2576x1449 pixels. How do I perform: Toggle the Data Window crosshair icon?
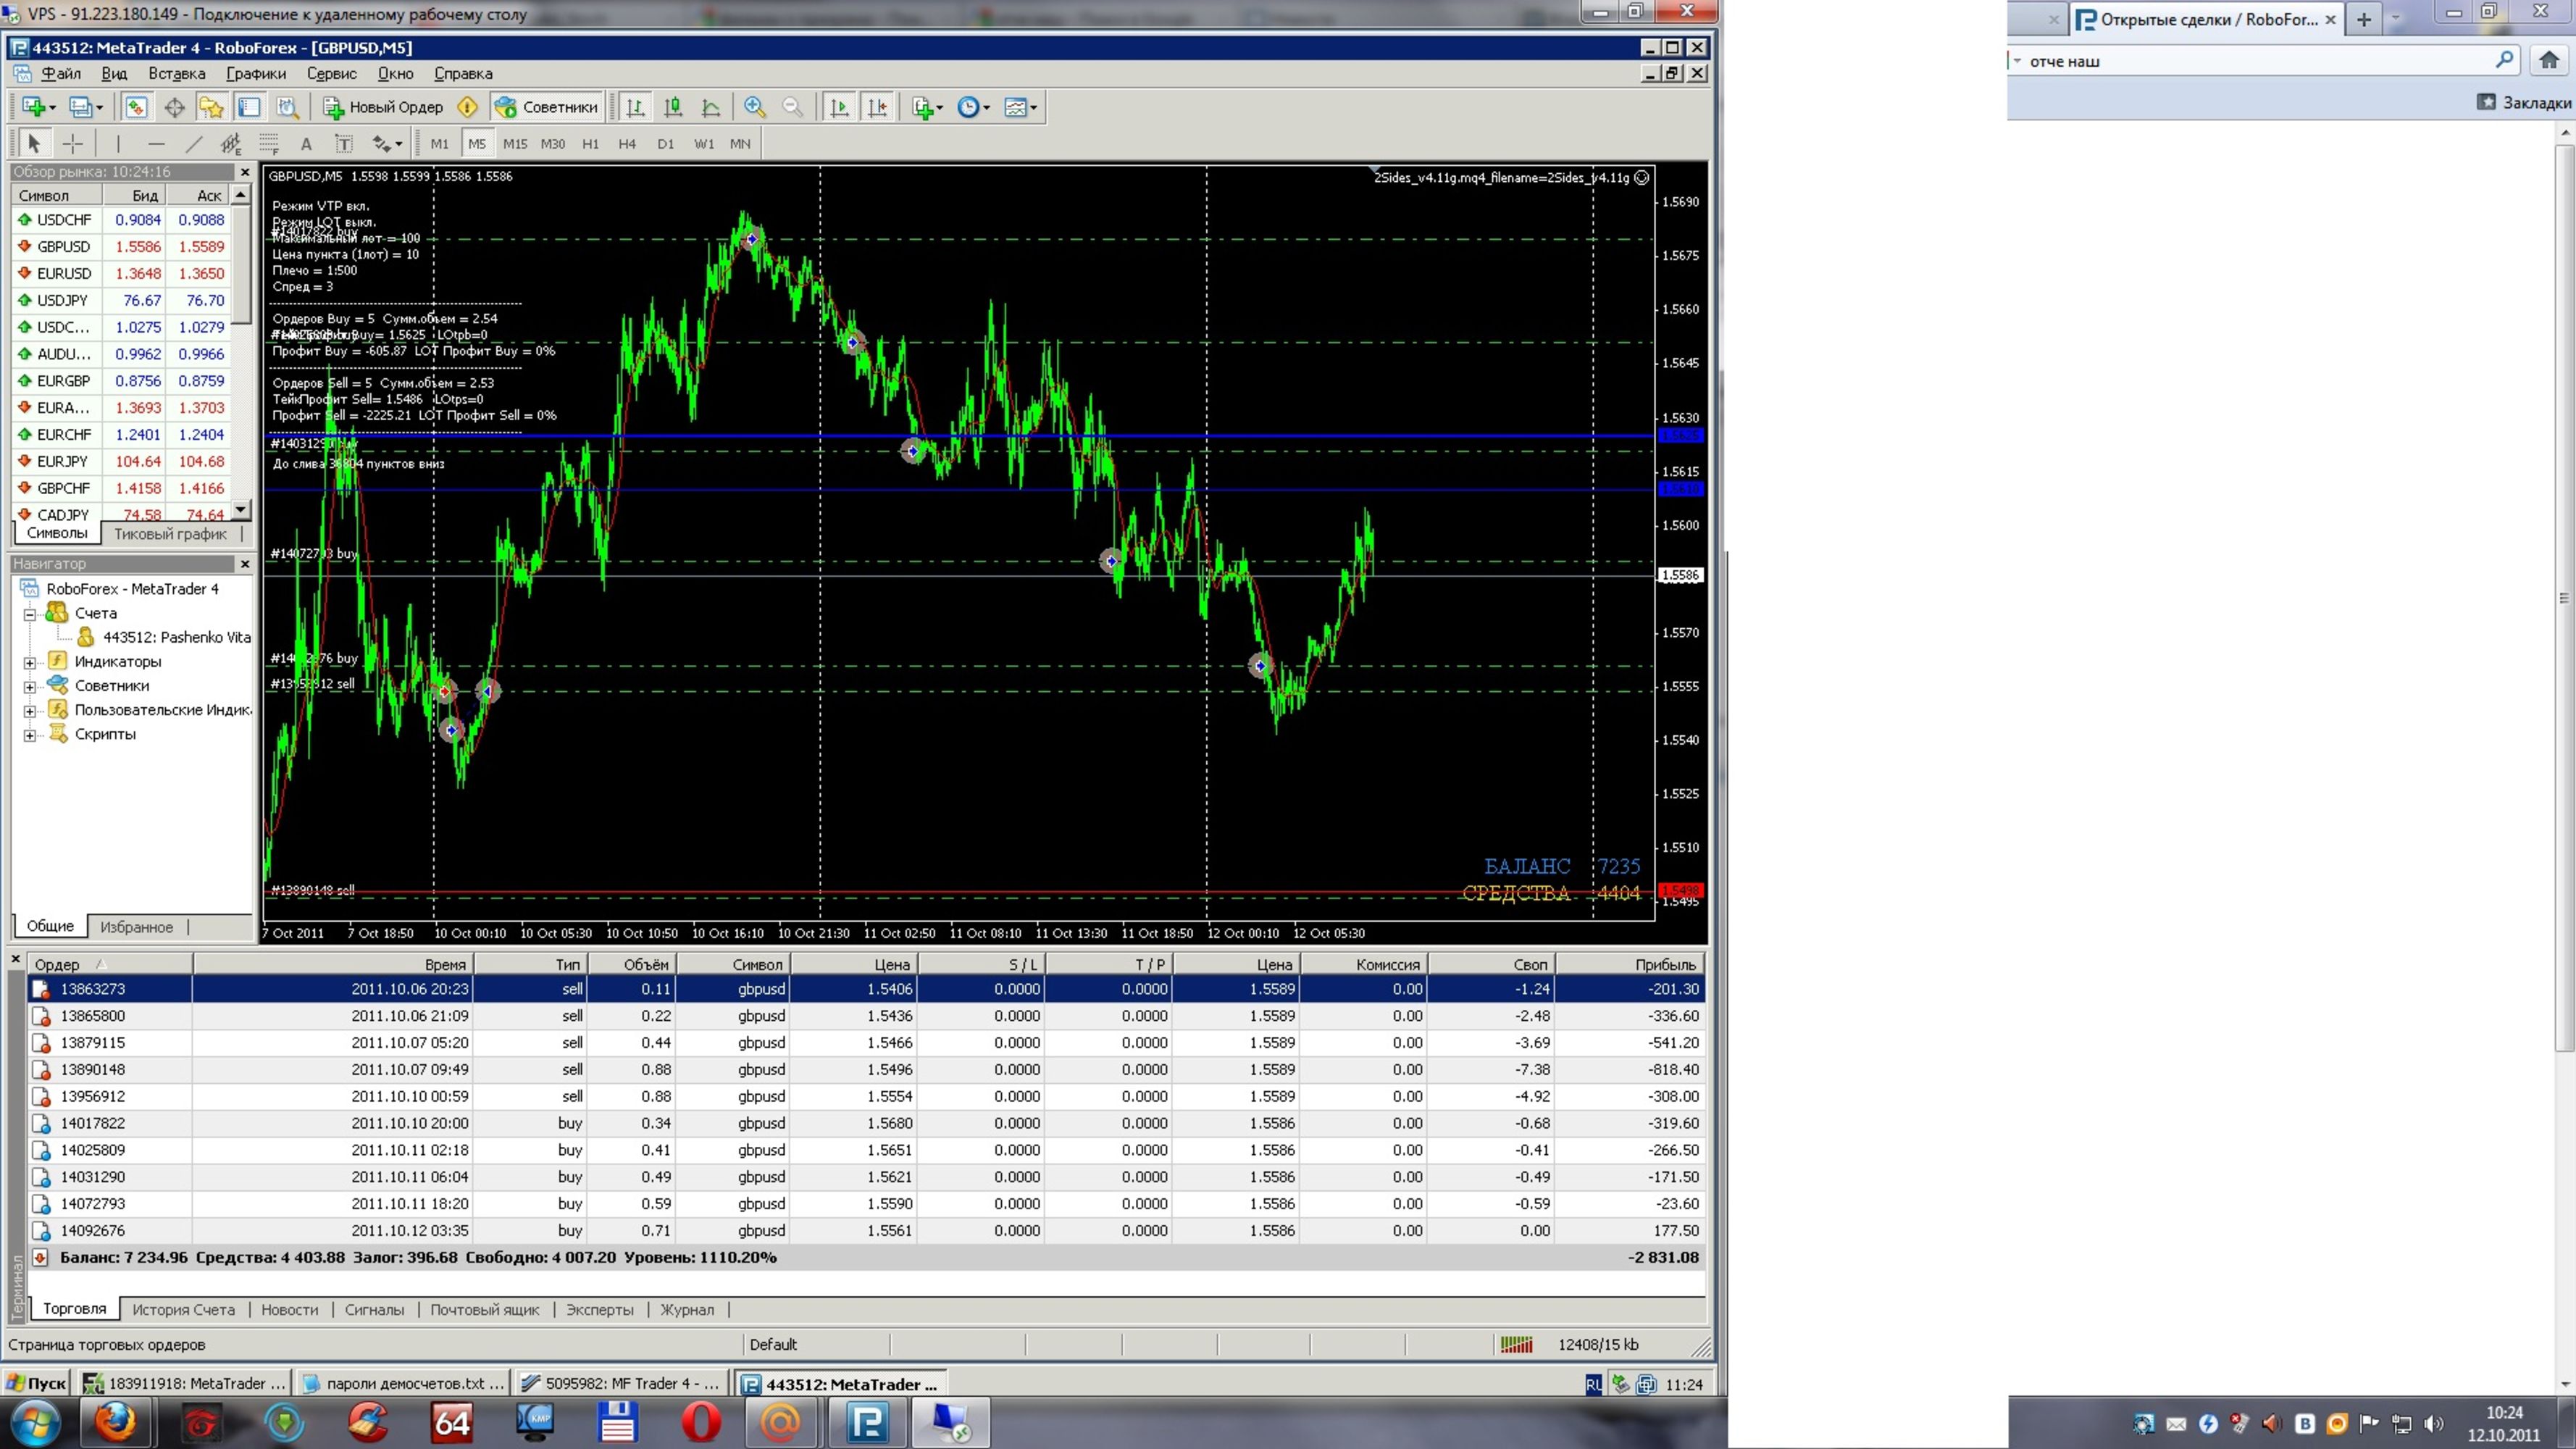[x=174, y=107]
